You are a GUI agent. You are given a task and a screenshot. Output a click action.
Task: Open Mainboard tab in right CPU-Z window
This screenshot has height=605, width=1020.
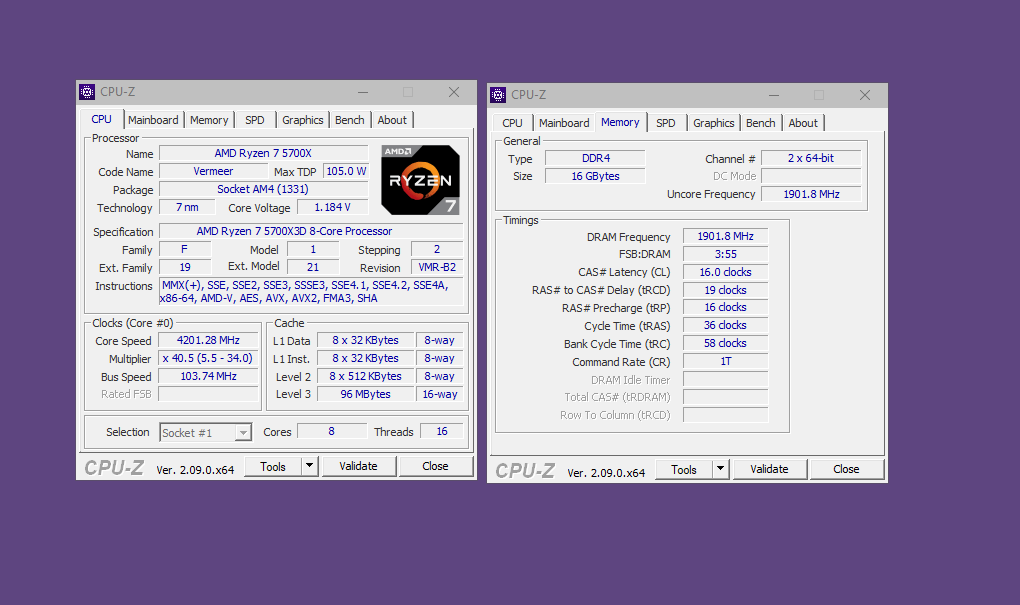point(564,123)
